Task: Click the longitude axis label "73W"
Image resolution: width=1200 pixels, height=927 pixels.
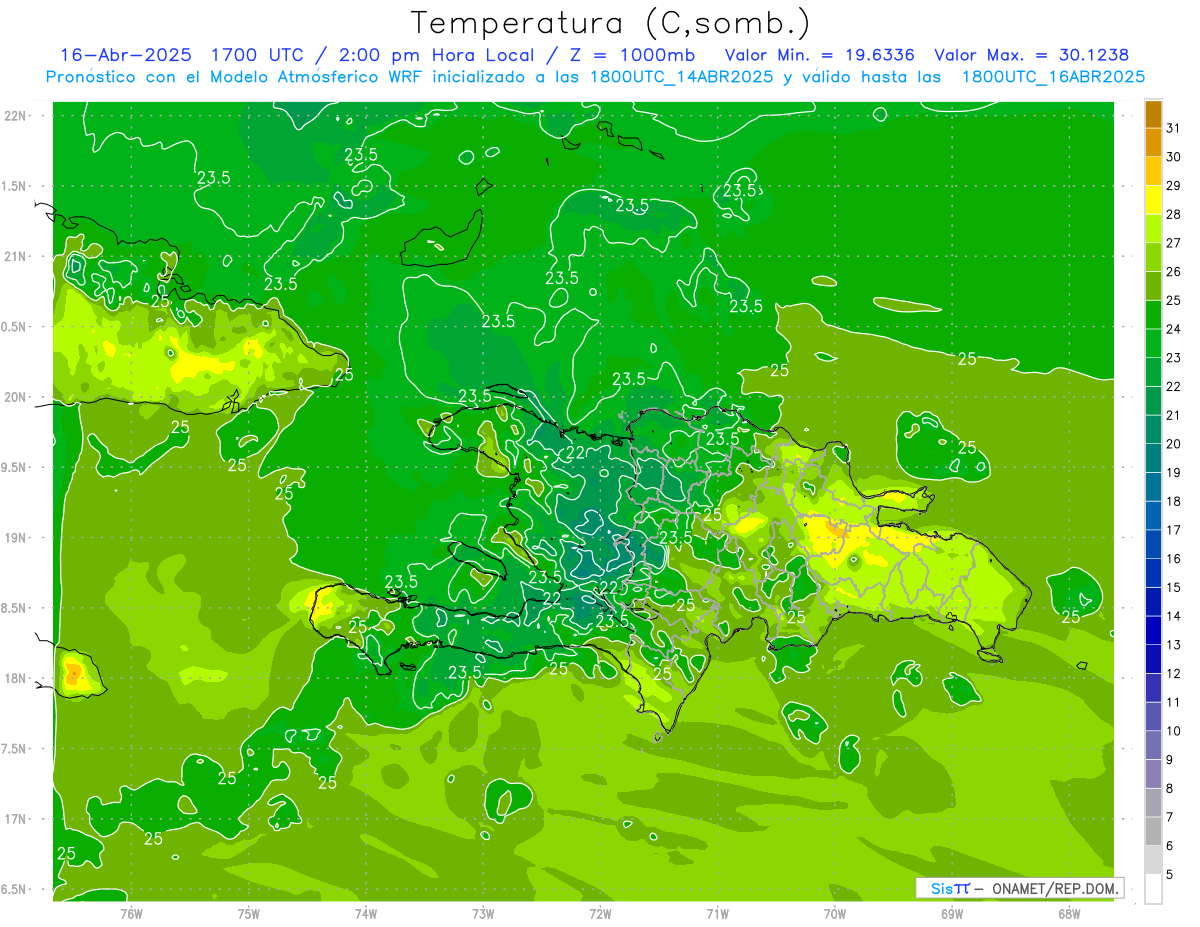Action: coord(483,913)
